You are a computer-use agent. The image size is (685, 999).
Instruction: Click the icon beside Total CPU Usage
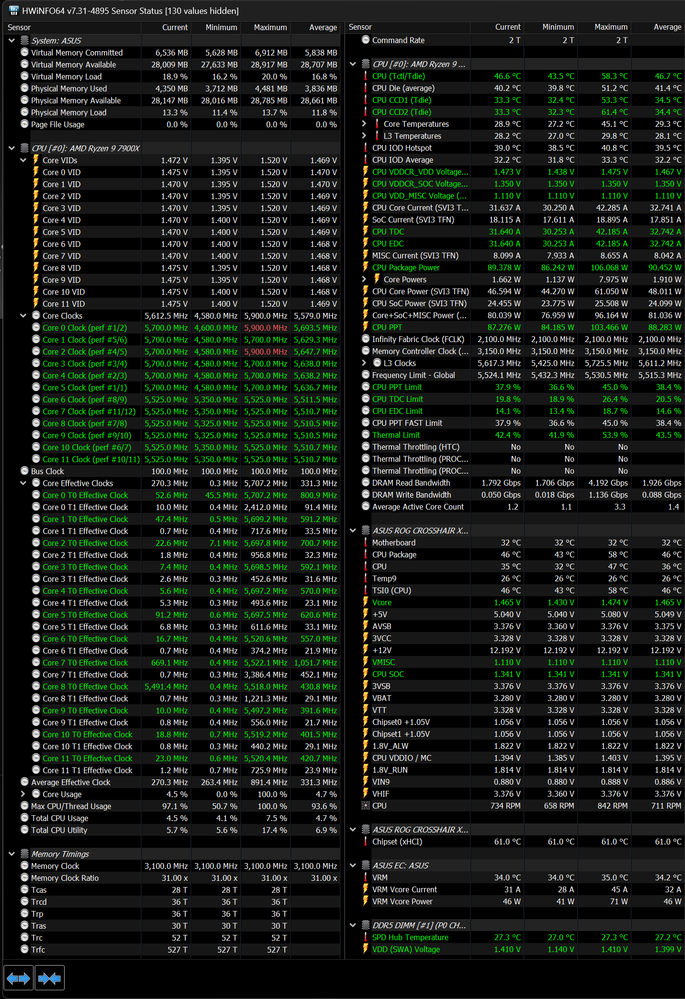pyautogui.click(x=24, y=818)
